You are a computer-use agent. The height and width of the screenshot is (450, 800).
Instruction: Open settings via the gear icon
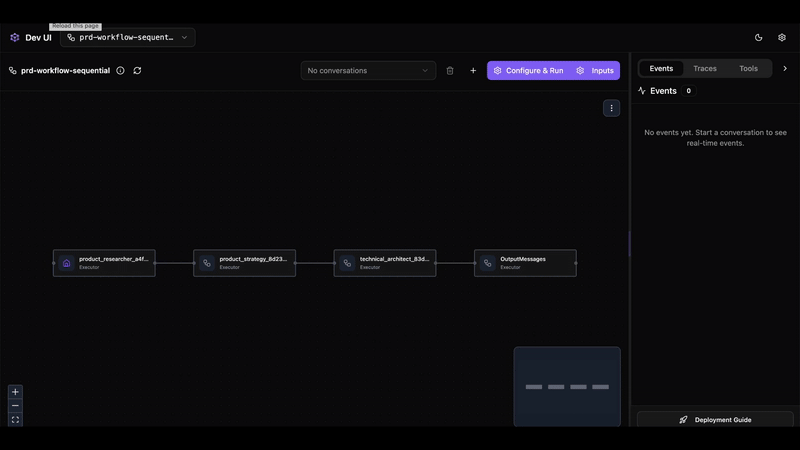(782, 37)
